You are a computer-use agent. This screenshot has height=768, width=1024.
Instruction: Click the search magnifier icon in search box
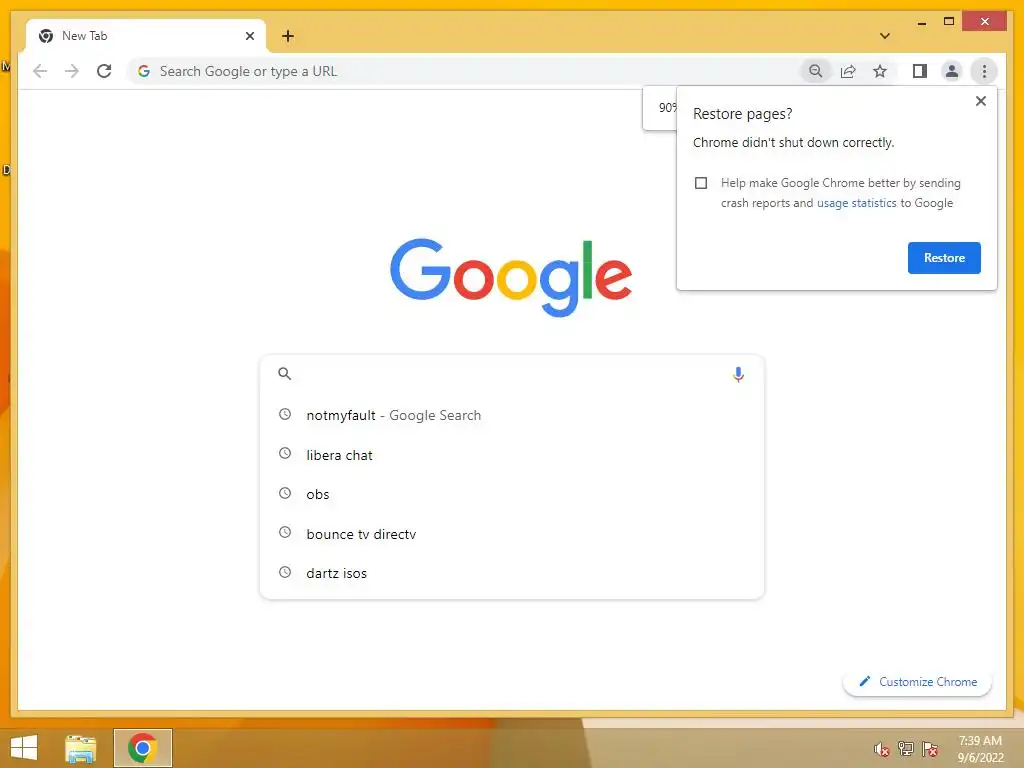(x=284, y=374)
